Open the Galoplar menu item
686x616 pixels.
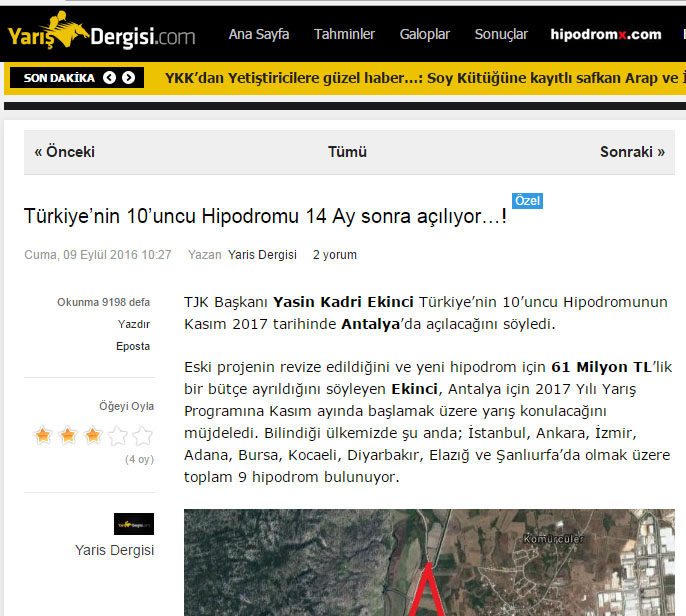pos(424,34)
